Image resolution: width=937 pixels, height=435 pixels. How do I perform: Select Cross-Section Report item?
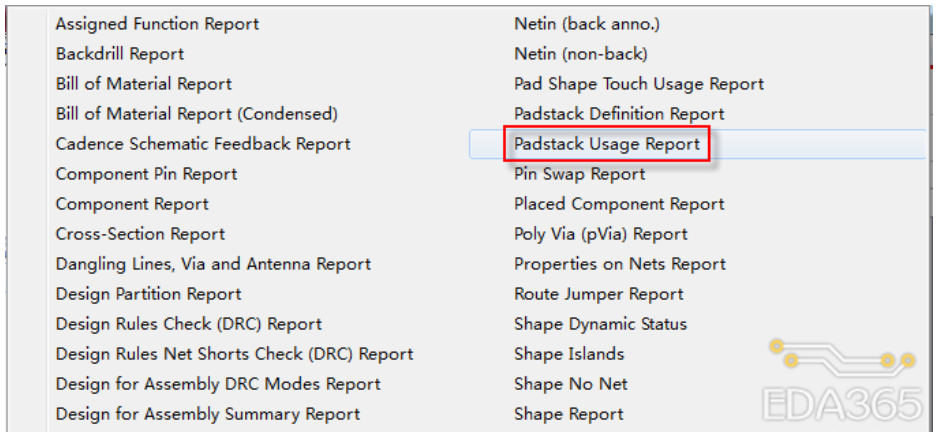[x=140, y=234]
